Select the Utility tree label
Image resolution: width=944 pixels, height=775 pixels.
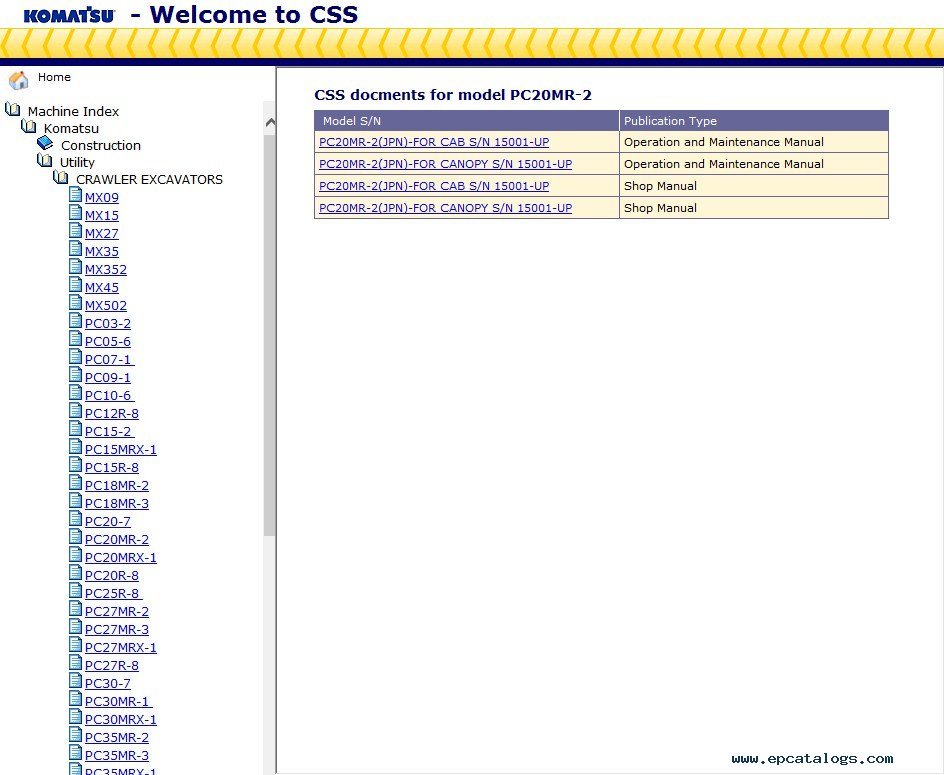77,162
